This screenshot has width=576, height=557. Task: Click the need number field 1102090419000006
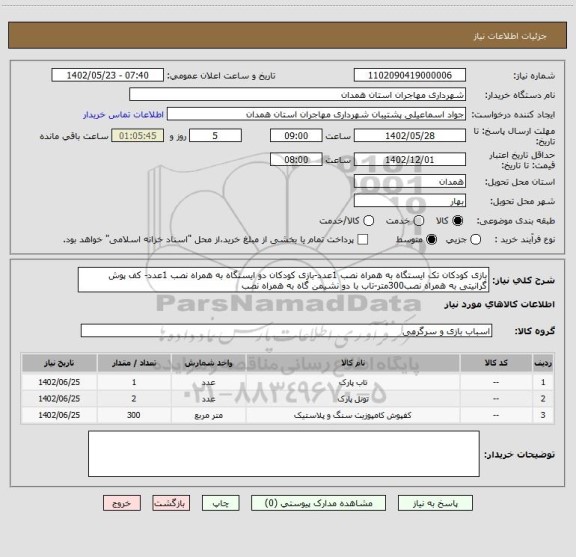(x=410, y=75)
